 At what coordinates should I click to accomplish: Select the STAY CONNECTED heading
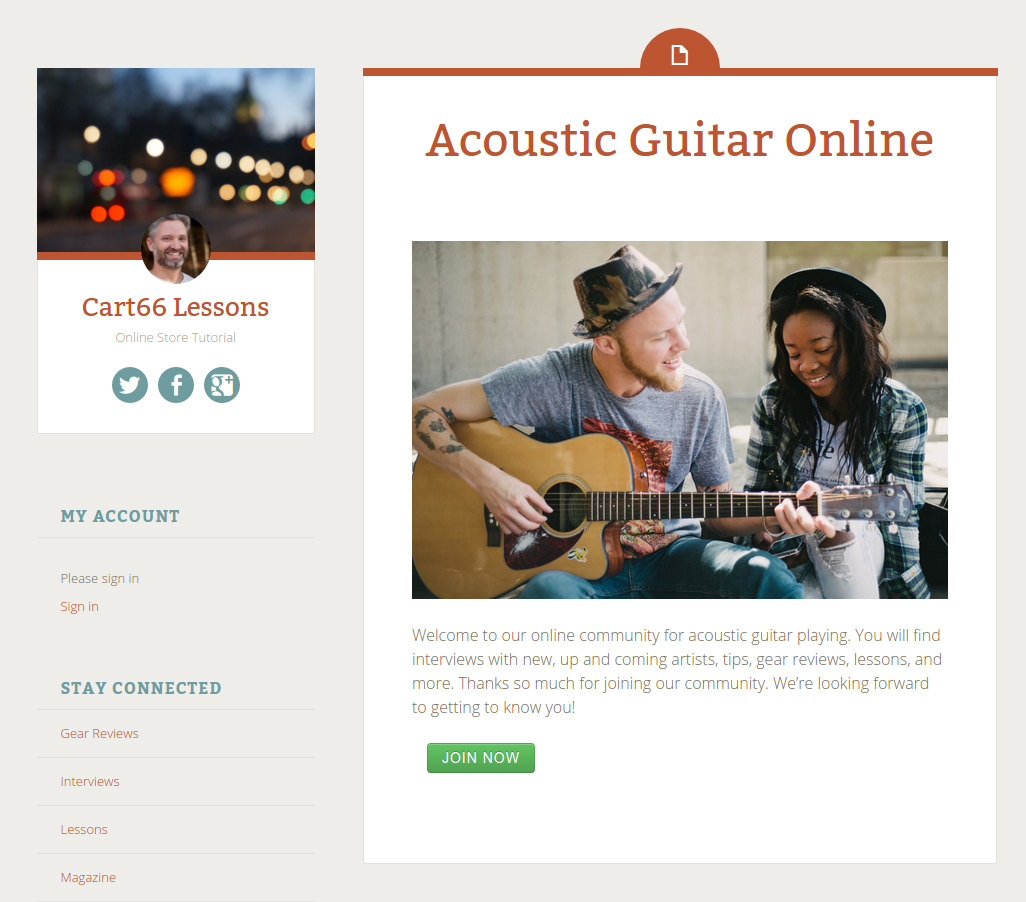pyautogui.click(x=141, y=689)
